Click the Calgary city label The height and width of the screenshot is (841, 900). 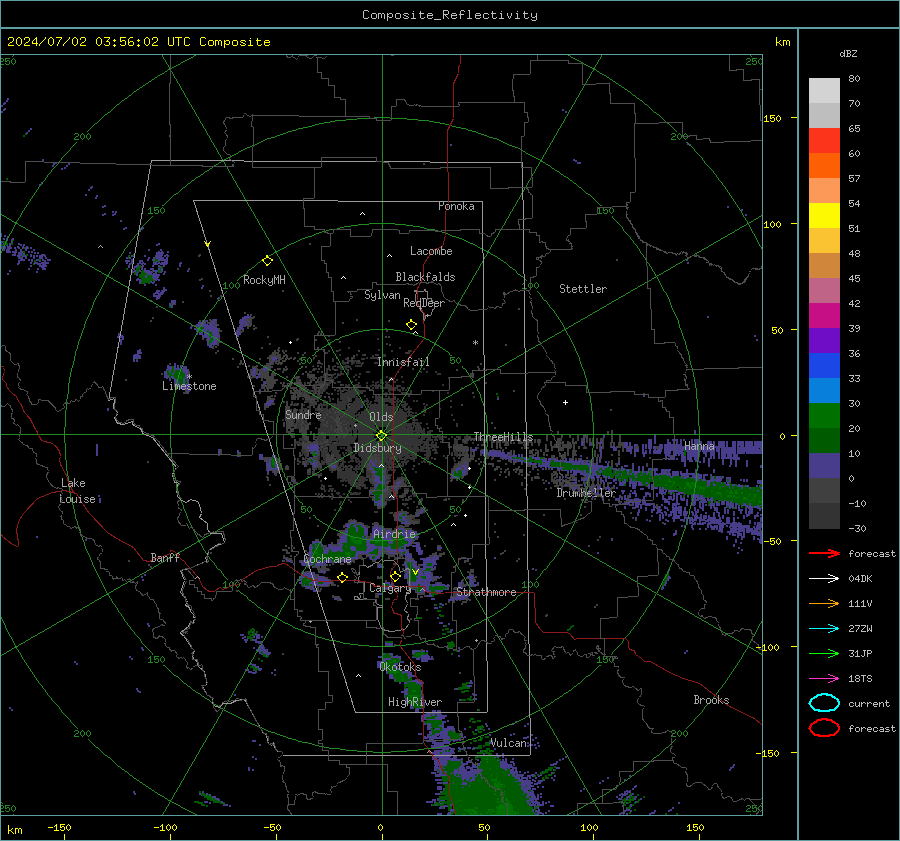coord(390,588)
